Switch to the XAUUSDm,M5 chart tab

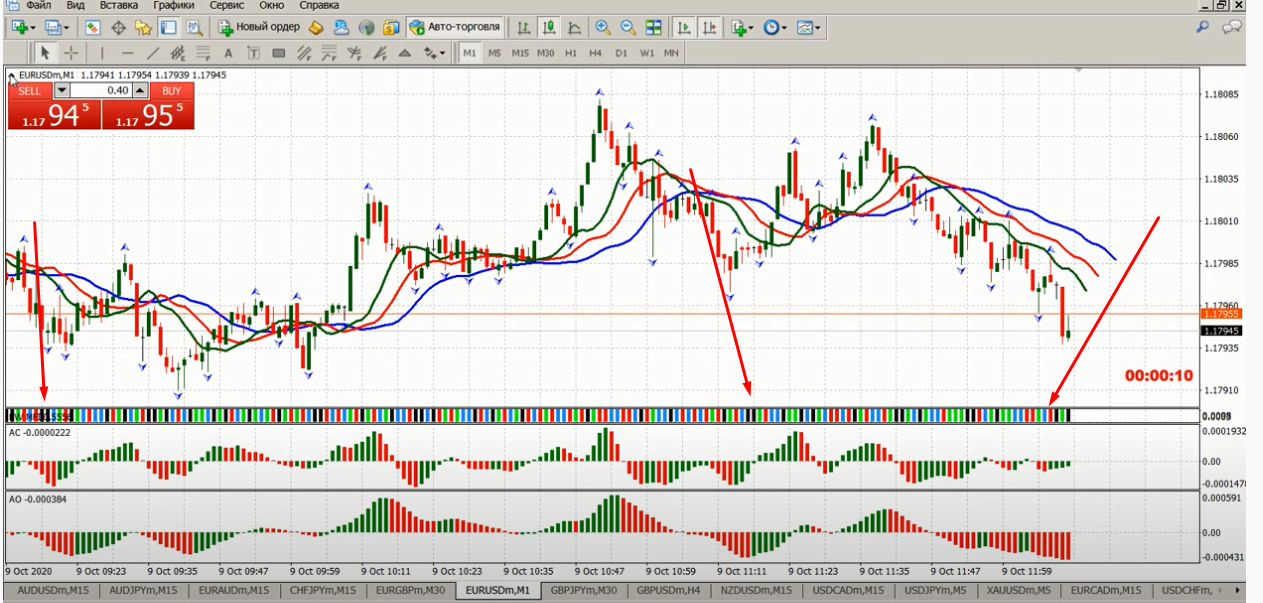[1018, 591]
